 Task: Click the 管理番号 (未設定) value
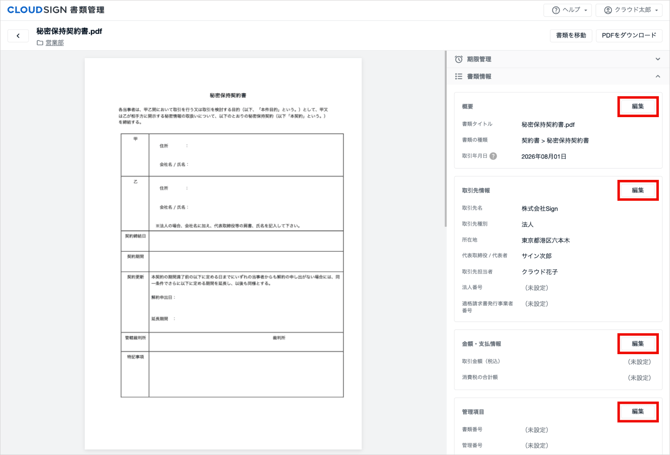[x=536, y=446]
